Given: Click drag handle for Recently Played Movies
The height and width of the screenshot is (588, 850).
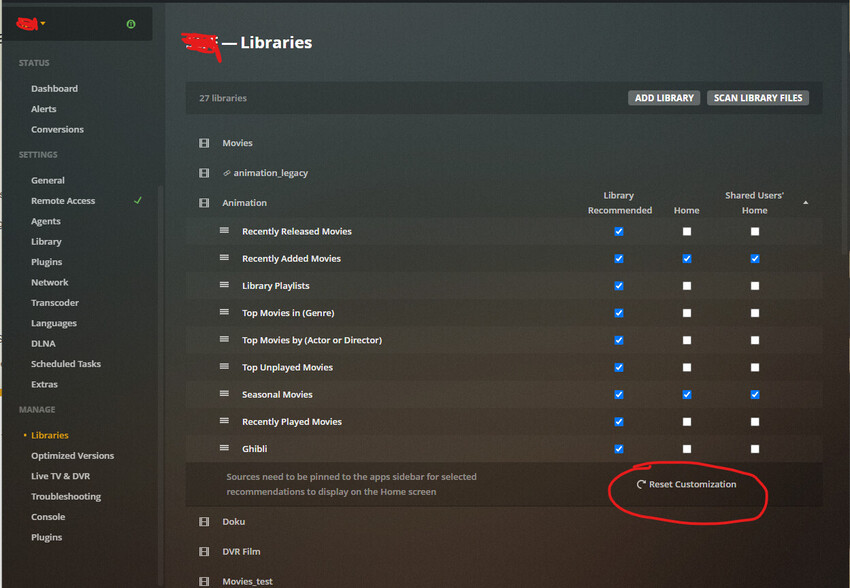Looking at the screenshot, I should coord(224,420).
